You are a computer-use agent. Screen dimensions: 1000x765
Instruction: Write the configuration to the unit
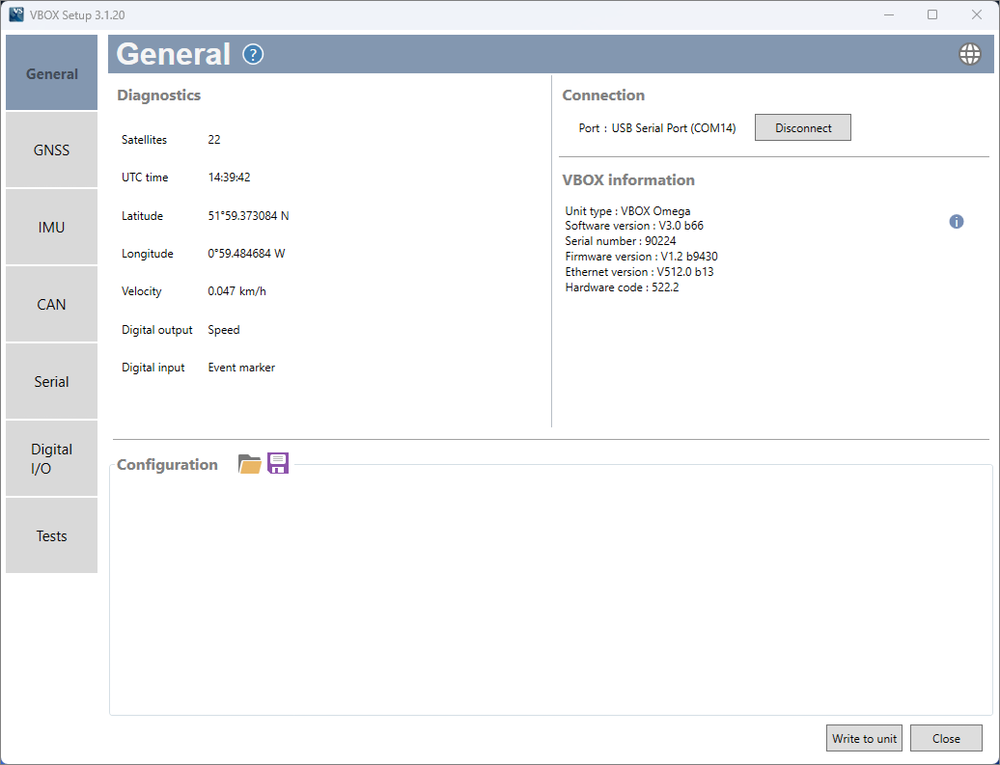863,738
